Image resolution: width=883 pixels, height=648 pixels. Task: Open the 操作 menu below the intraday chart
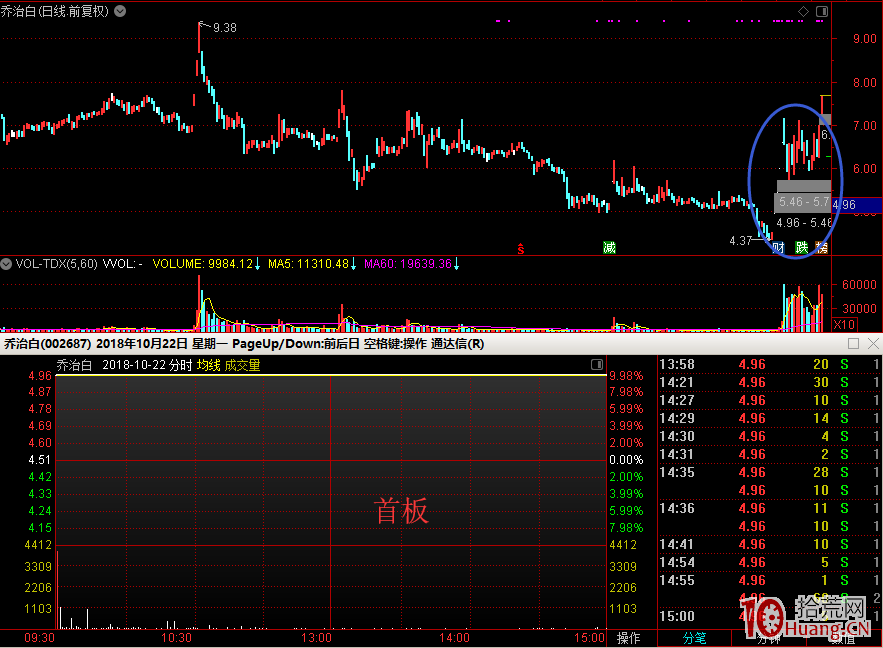point(628,638)
